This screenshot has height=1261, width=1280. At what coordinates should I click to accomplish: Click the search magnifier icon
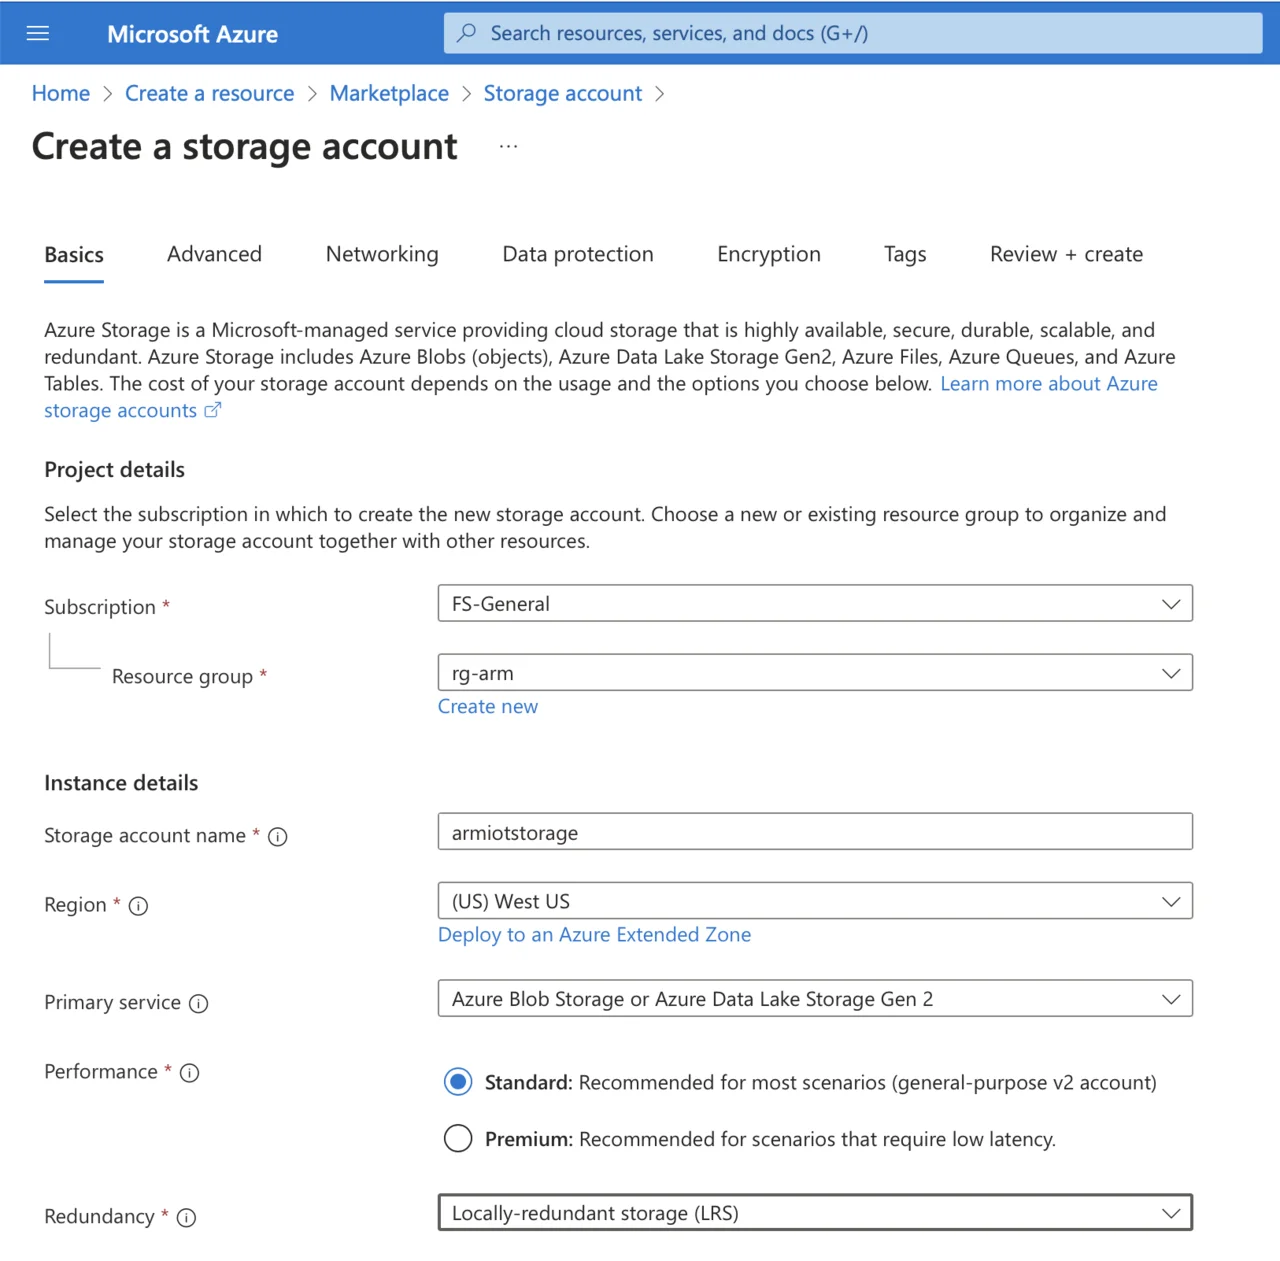(466, 33)
